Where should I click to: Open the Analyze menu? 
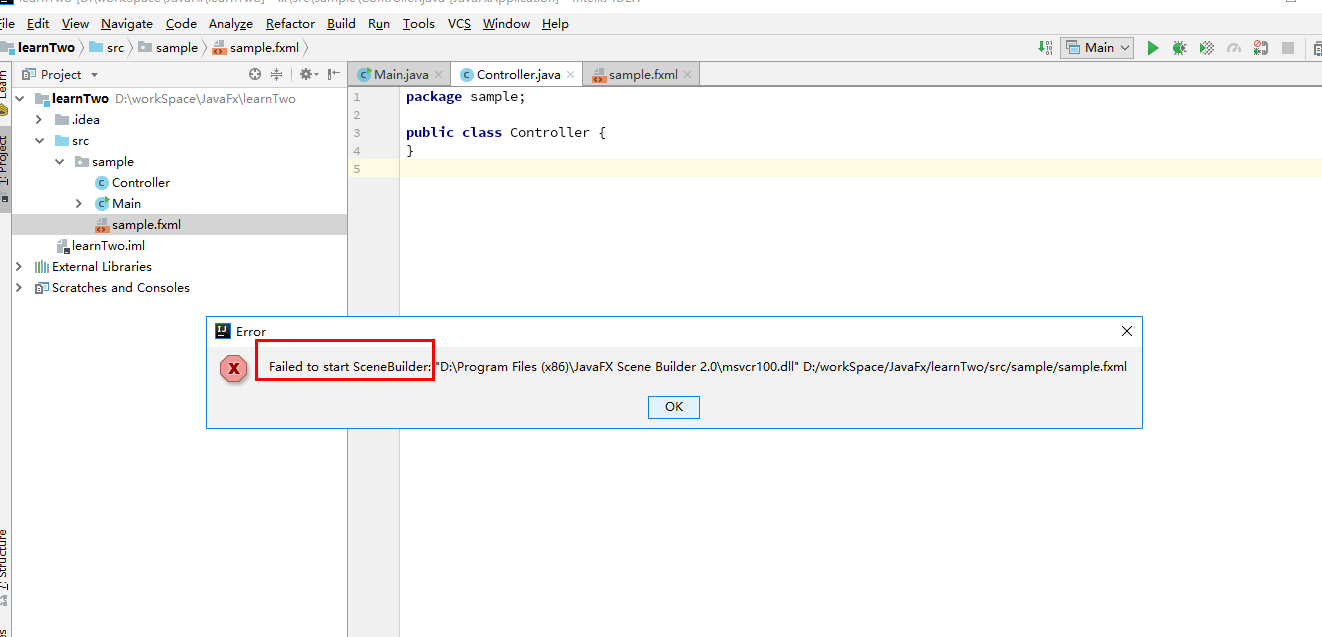click(231, 23)
